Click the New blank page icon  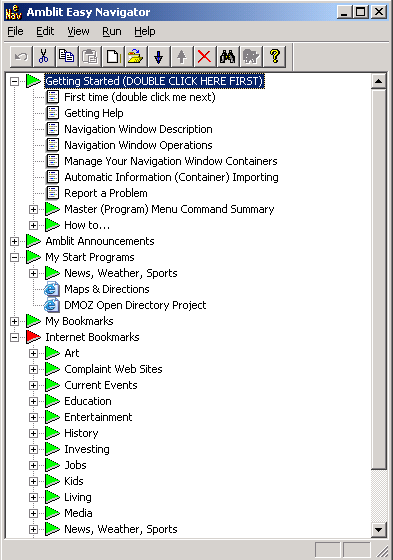click(x=113, y=56)
